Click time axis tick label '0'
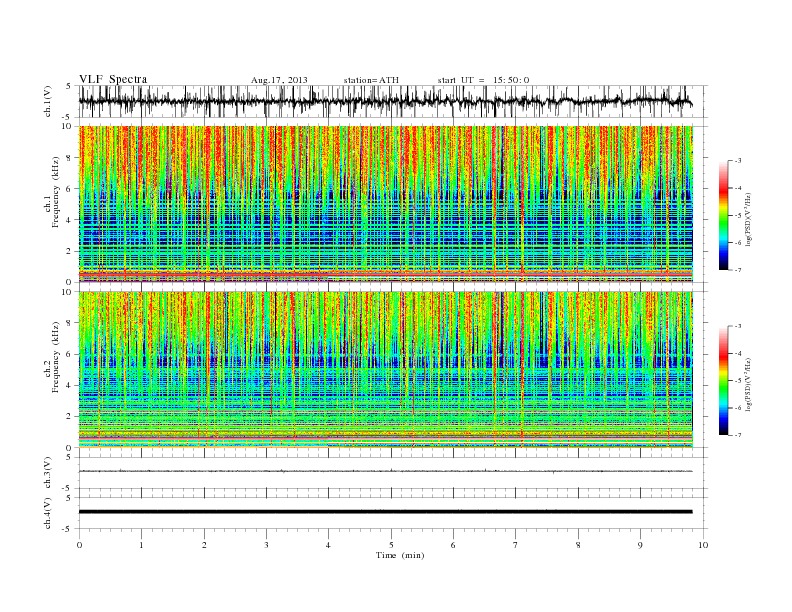The height and width of the screenshot is (612, 792). pos(79,545)
